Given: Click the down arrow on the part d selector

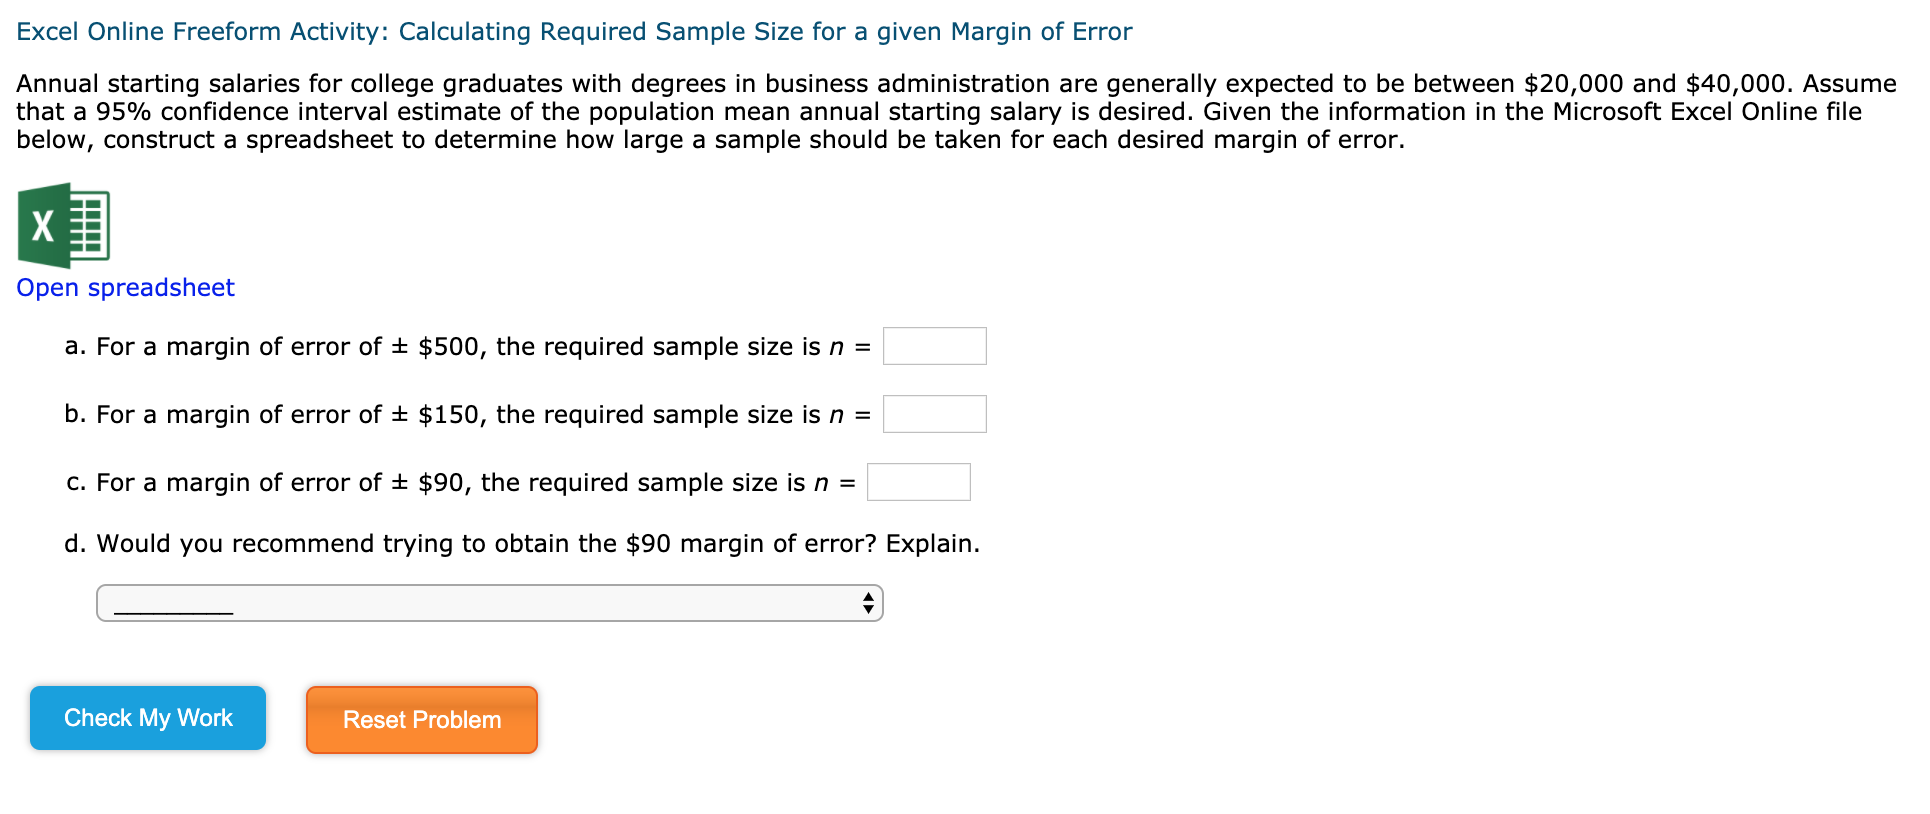Looking at the screenshot, I should [868, 610].
